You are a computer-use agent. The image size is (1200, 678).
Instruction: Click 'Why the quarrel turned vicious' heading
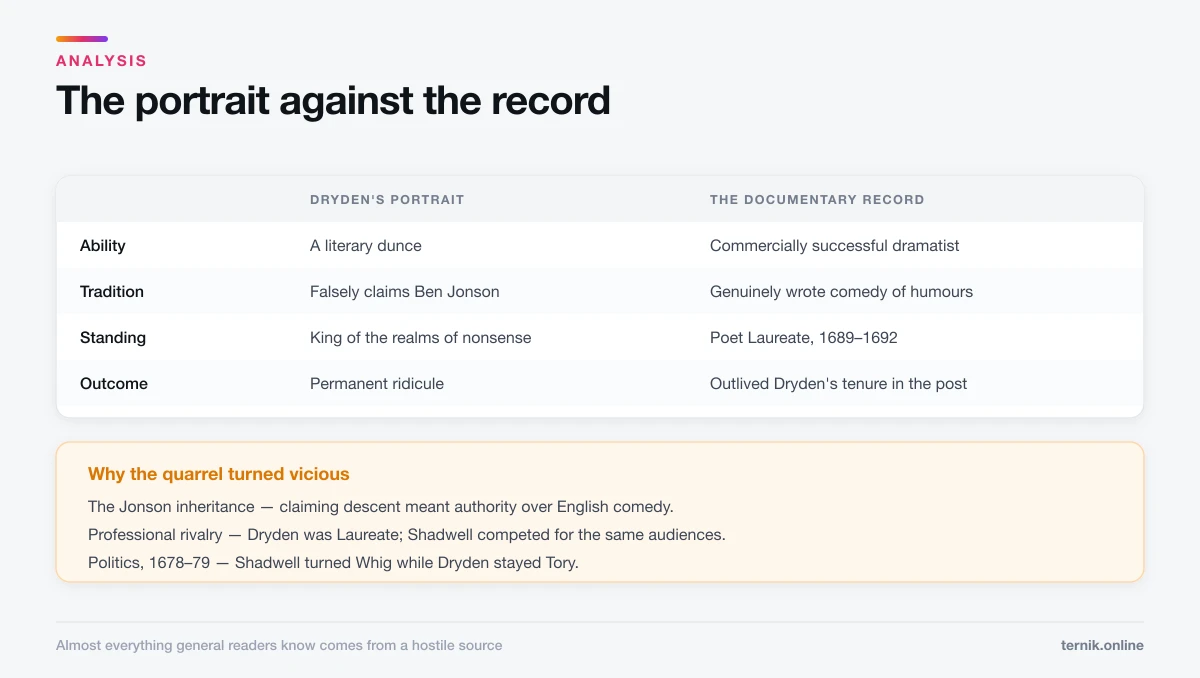[x=219, y=474]
